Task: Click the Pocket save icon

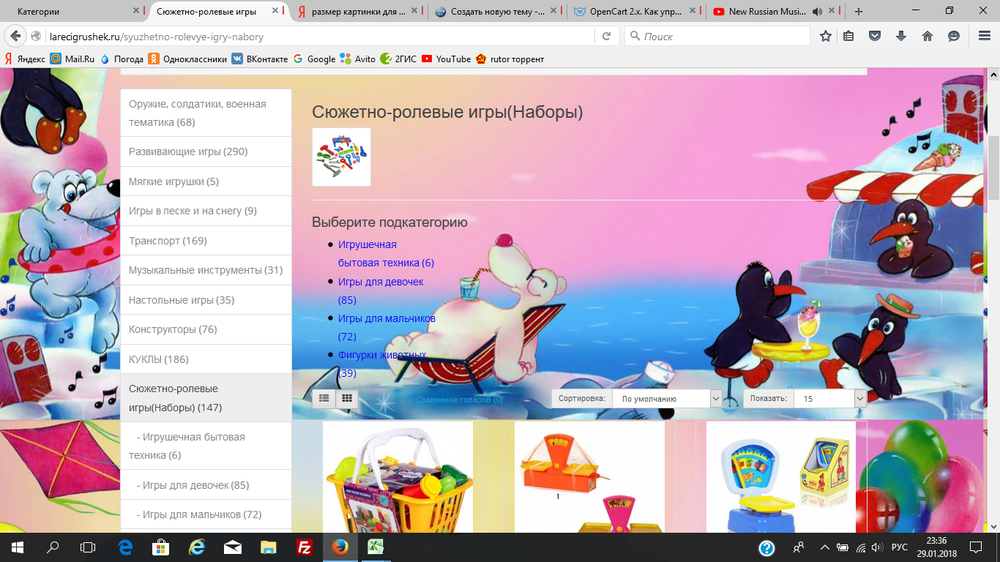Action: click(x=875, y=36)
